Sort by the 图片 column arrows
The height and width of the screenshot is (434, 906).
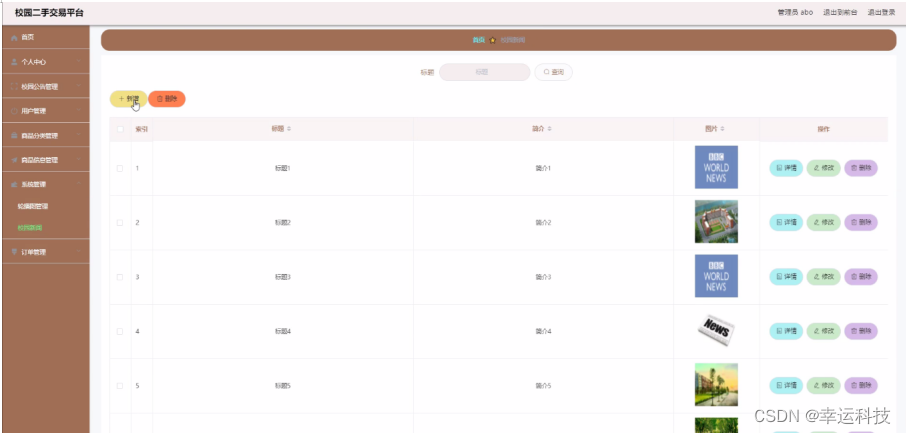722,129
